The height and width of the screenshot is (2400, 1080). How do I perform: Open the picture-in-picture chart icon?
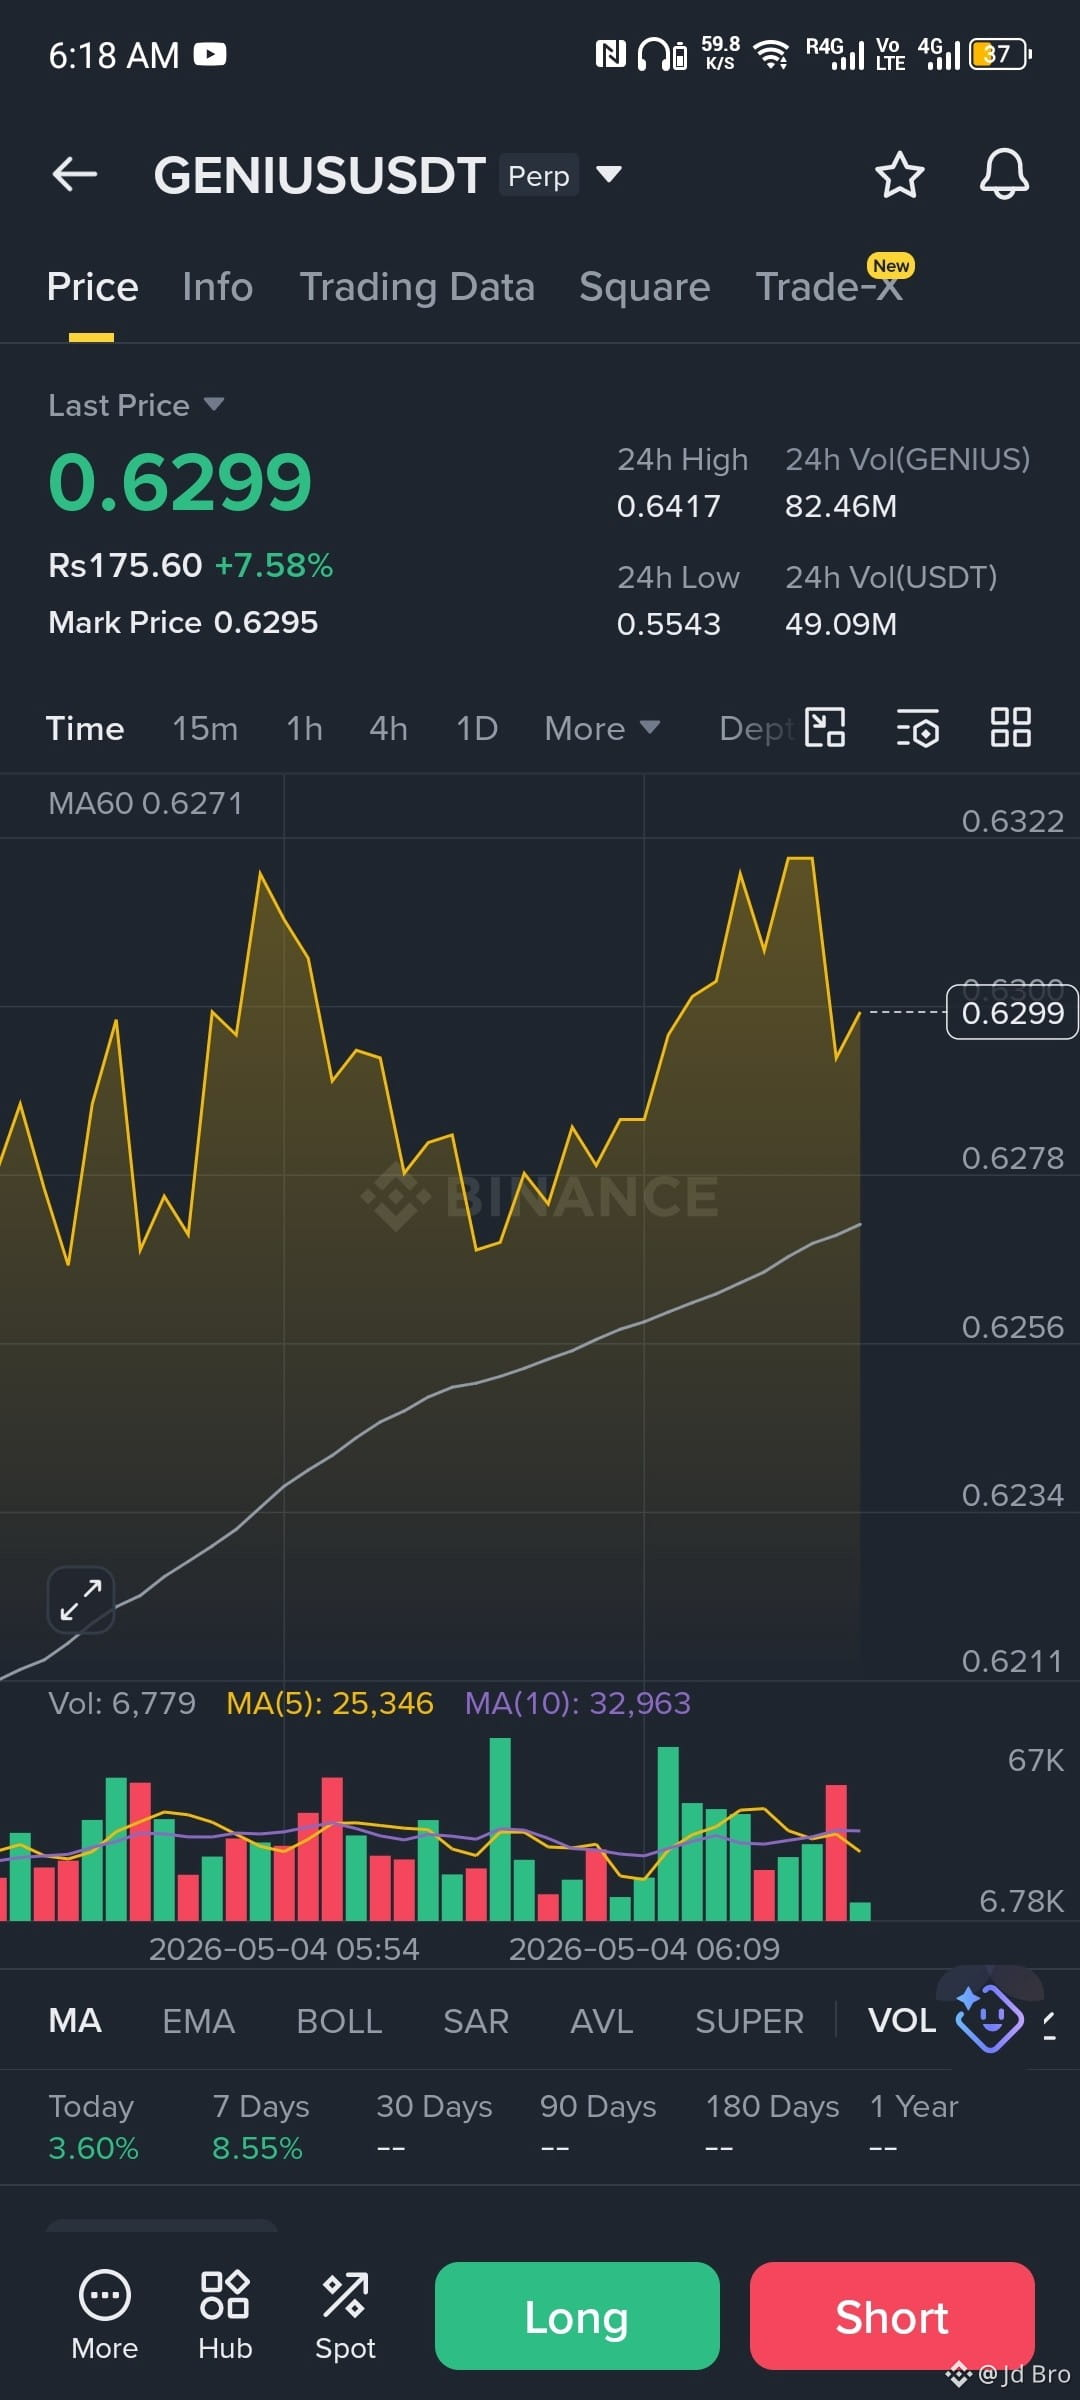click(x=826, y=727)
